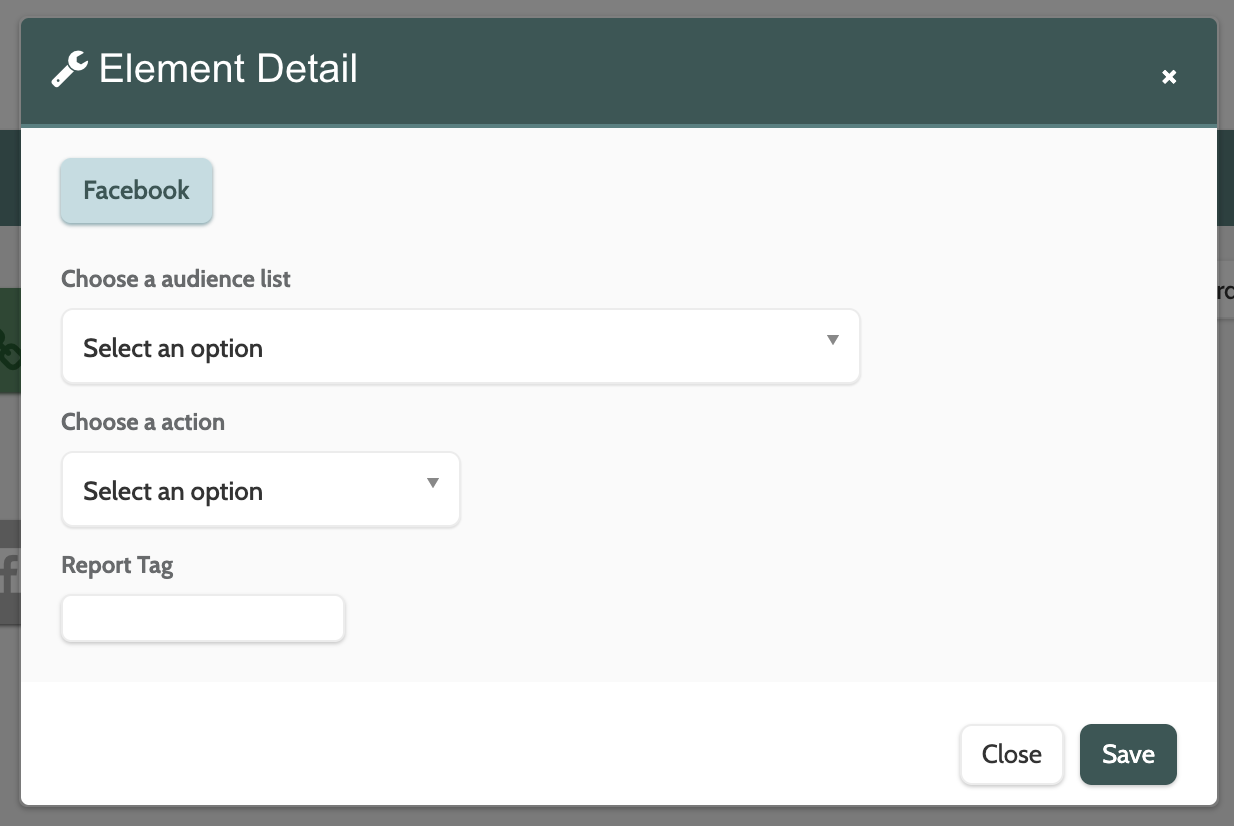This screenshot has width=1234, height=826.
Task: Click the 'Report Tag' label
Action: coord(117,565)
